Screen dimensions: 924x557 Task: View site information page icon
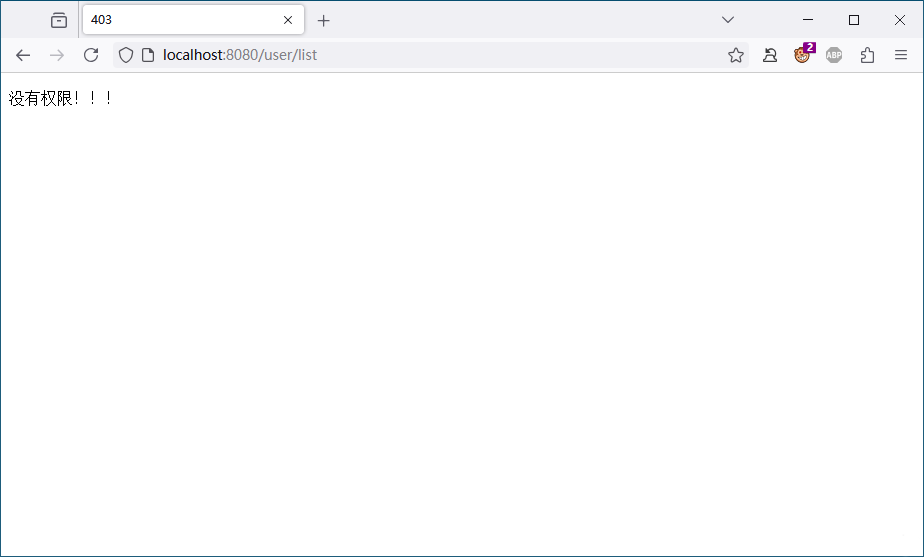(x=148, y=55)
